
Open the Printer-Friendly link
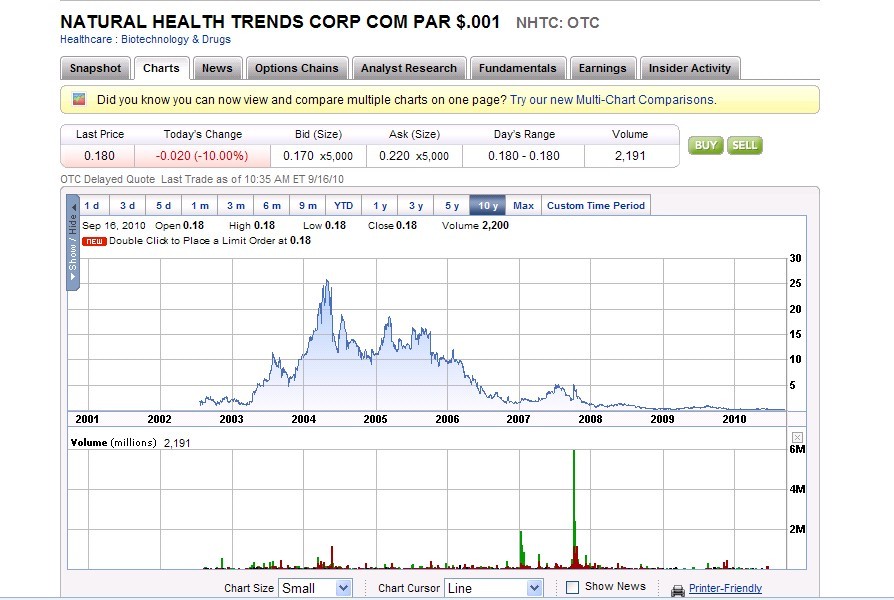725,589
